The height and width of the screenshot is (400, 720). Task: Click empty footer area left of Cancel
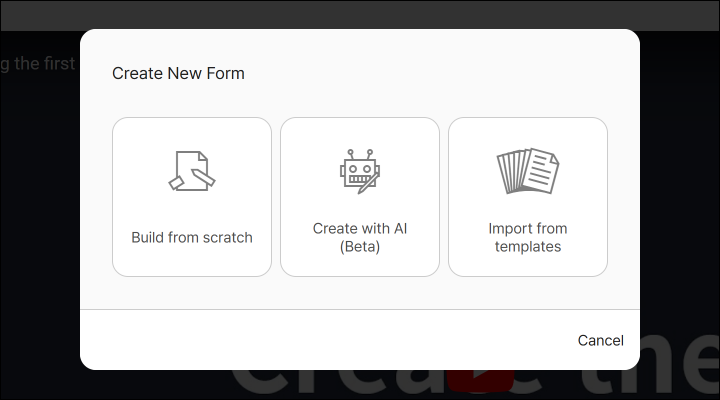point(321,340)
